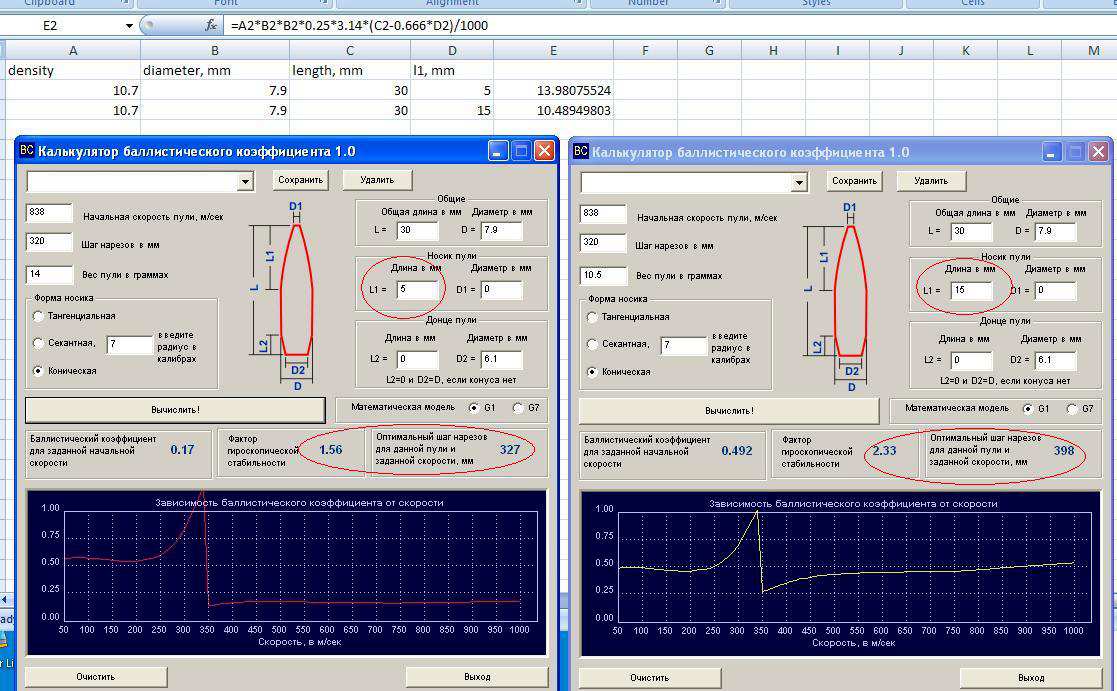Choose G7 math model in left window
The image size is (1117, 691).
(x=517, y=408)
